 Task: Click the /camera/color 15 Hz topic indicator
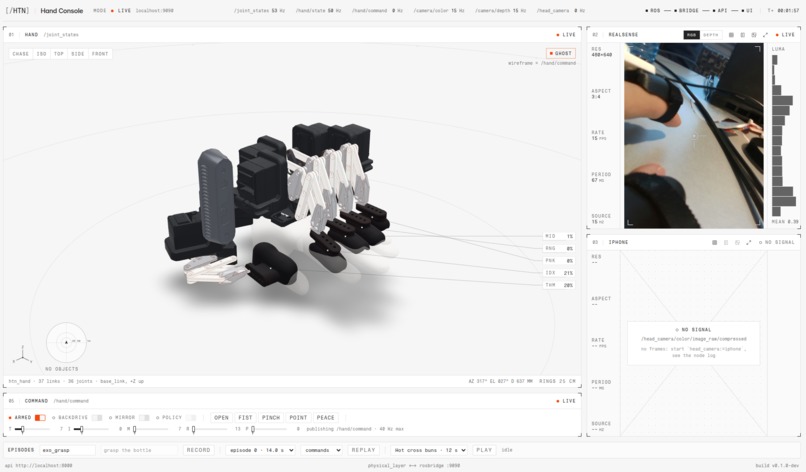coord(438,11)
